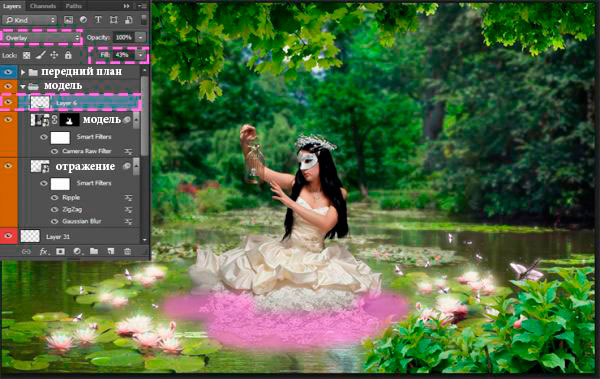Open blending options for Camera Raw Filter
This screenshot has height=379, width=600.
[x=128, y=152]
